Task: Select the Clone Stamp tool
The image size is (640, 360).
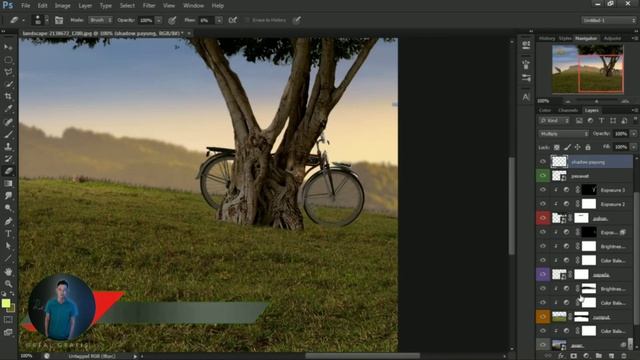Action: coord(8,146)
